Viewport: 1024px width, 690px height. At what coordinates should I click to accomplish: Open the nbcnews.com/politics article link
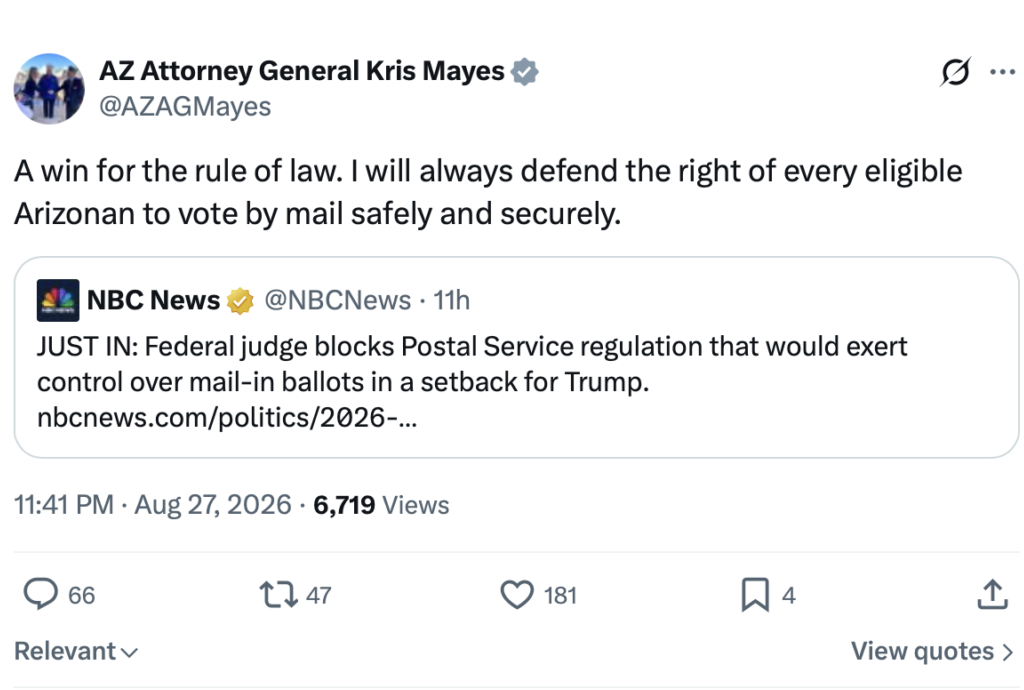tap(227, 417)
